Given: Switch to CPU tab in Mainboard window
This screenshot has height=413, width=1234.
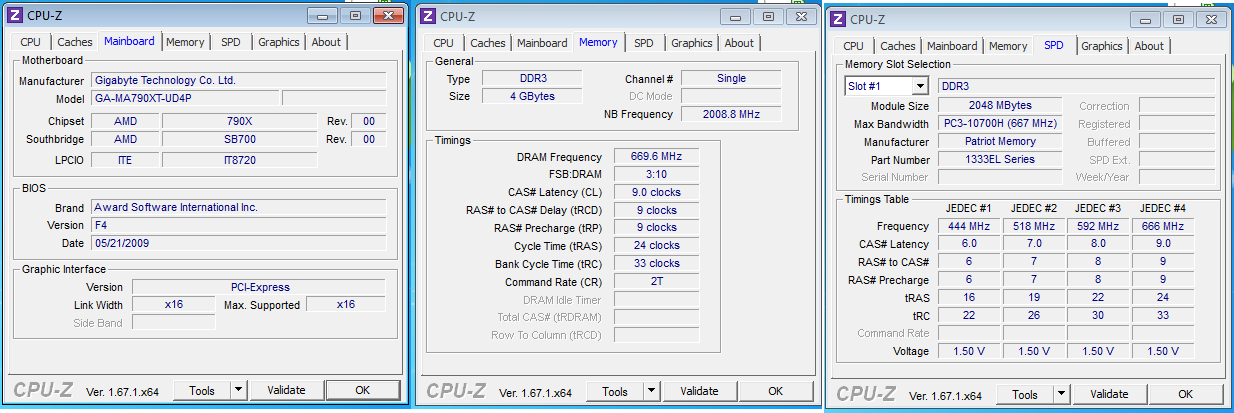Looking at the screenshot, I should (31, 42).
